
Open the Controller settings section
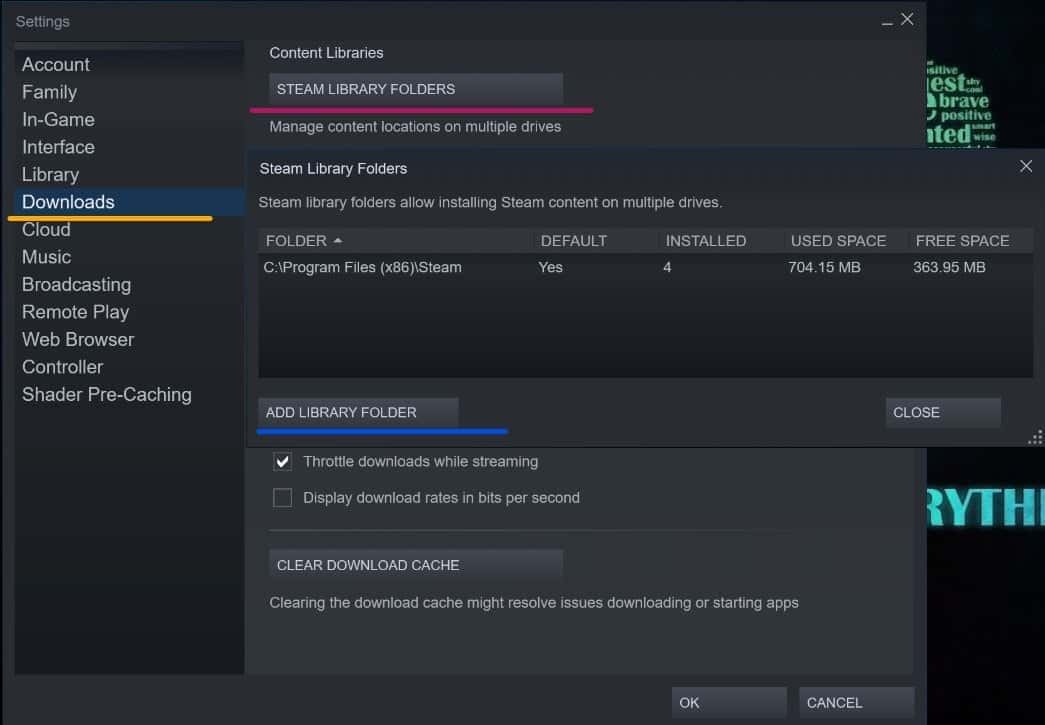pyautogui.click(x=62, y=367)
